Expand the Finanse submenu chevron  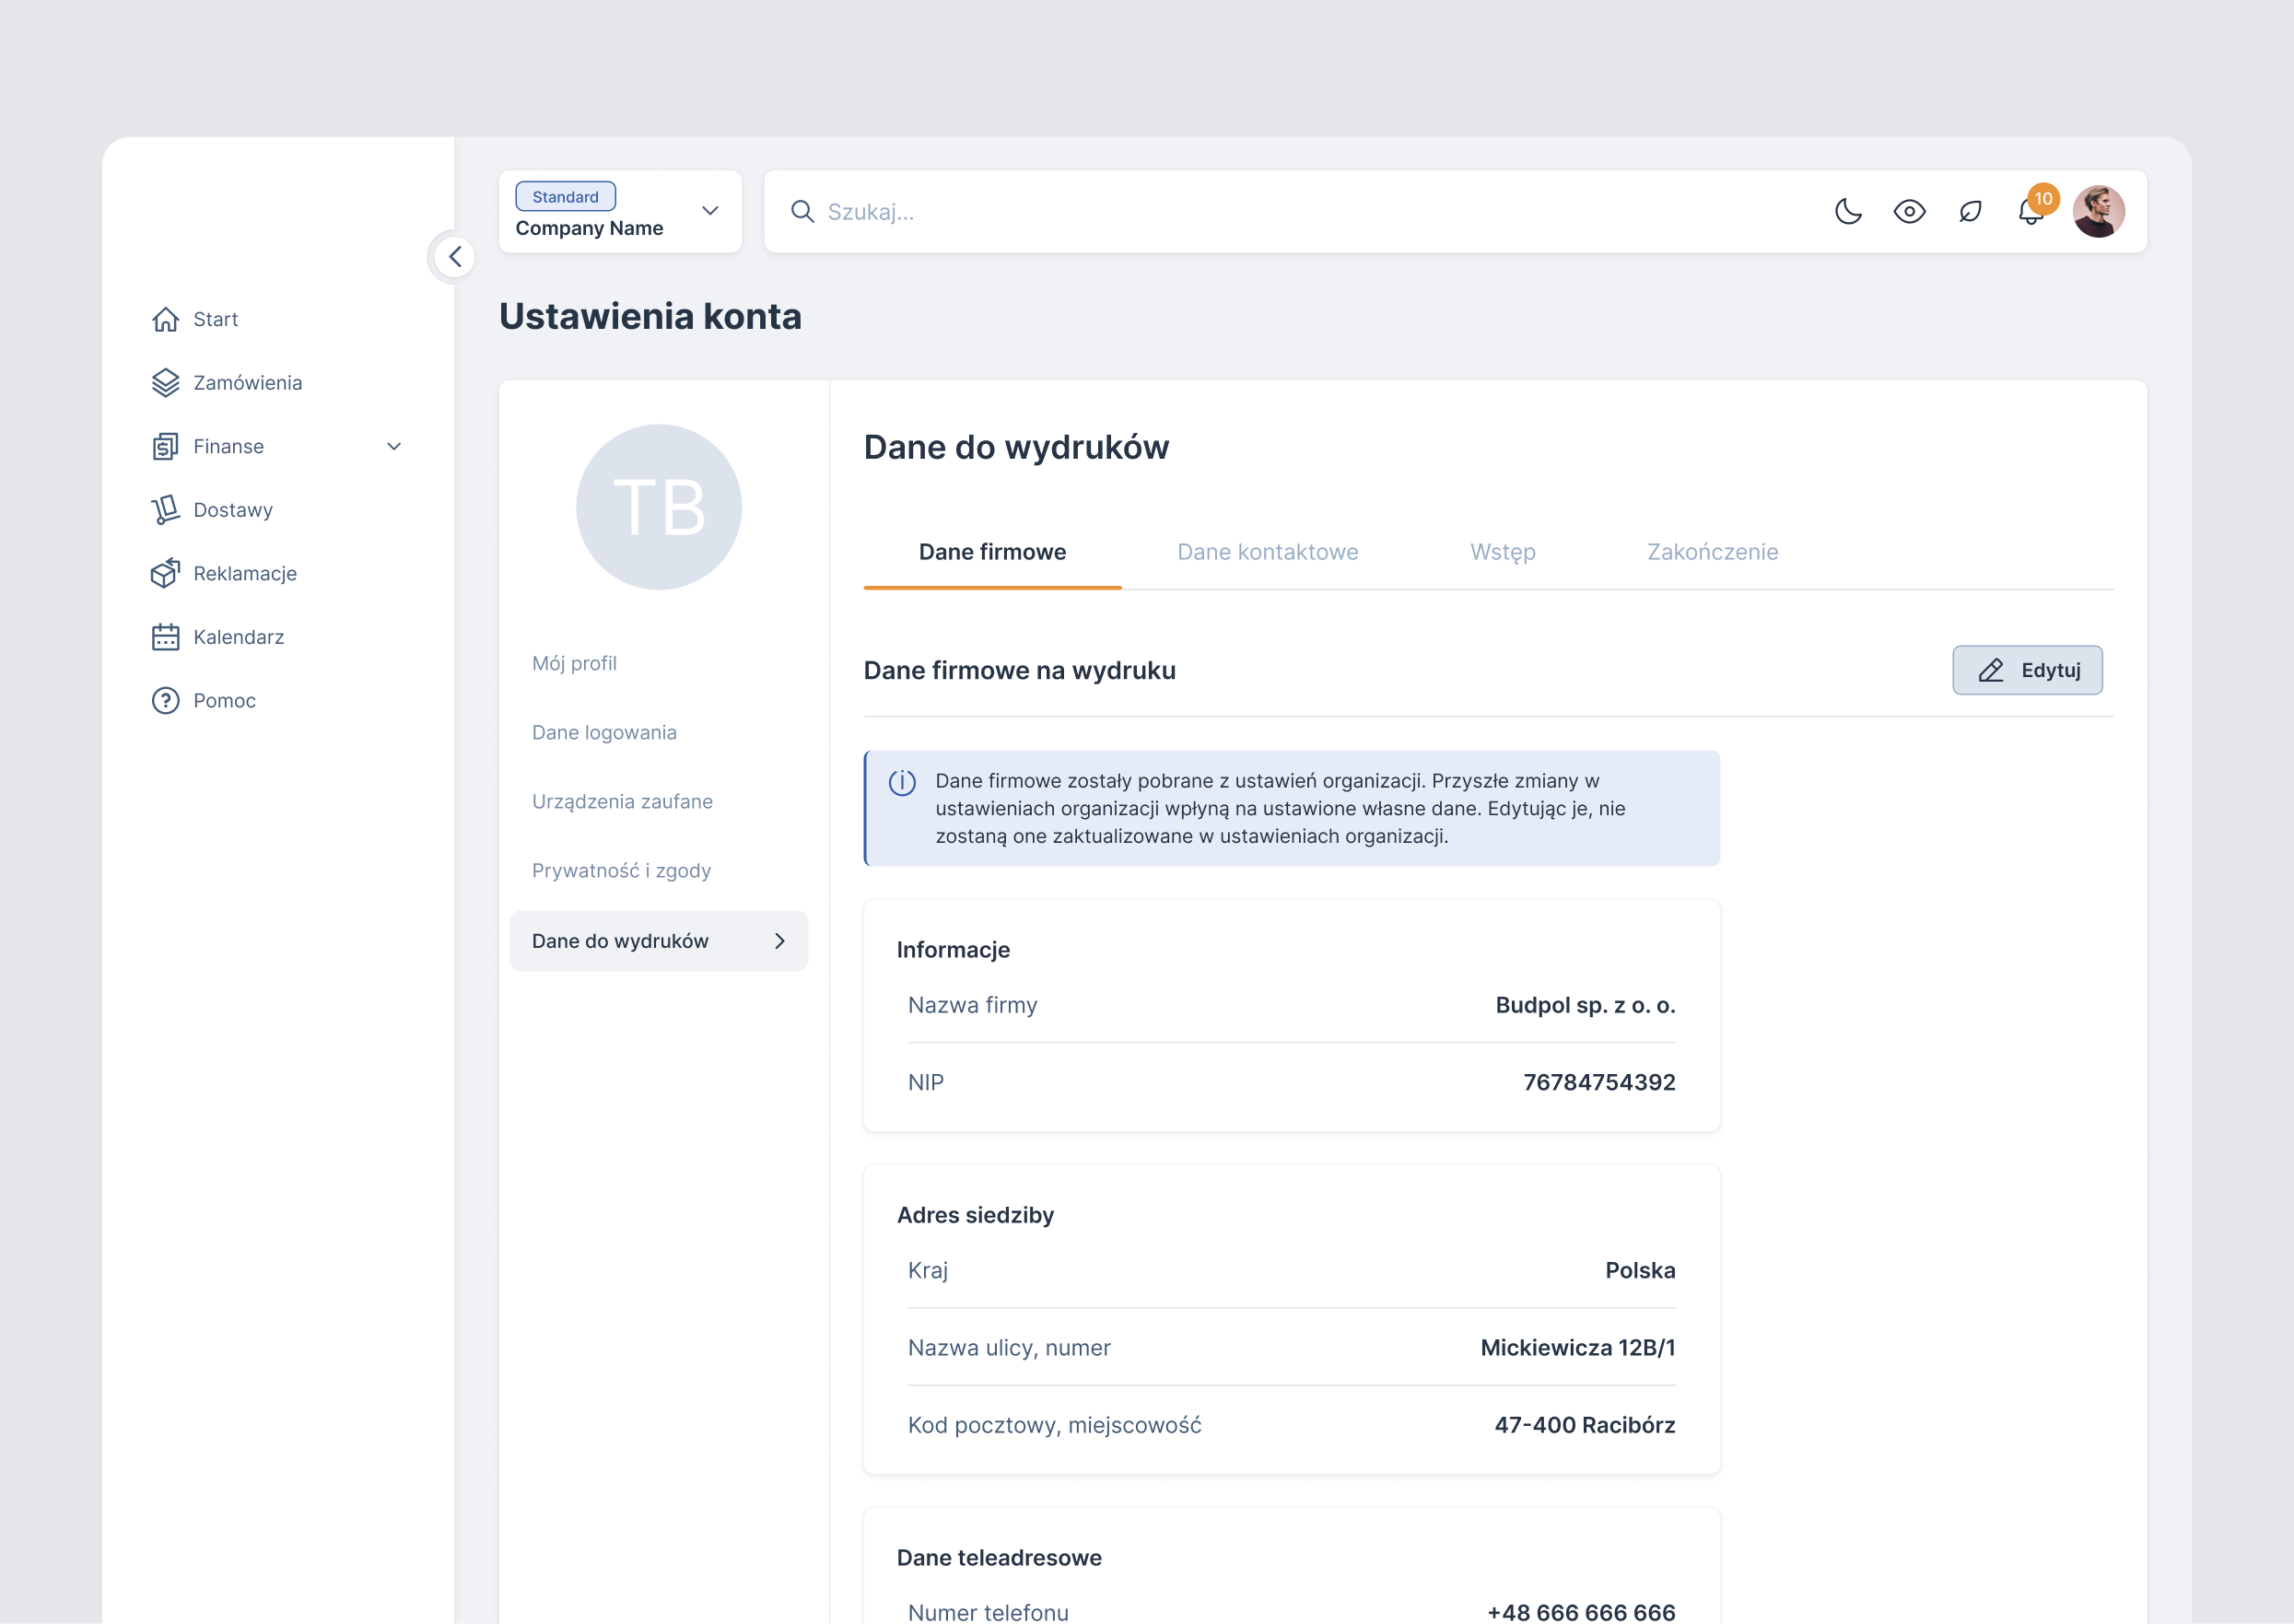click(394, 447)
